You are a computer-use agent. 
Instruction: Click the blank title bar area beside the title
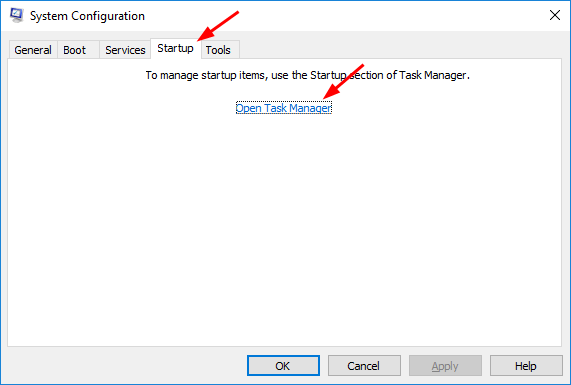click(x=346, y=16)
